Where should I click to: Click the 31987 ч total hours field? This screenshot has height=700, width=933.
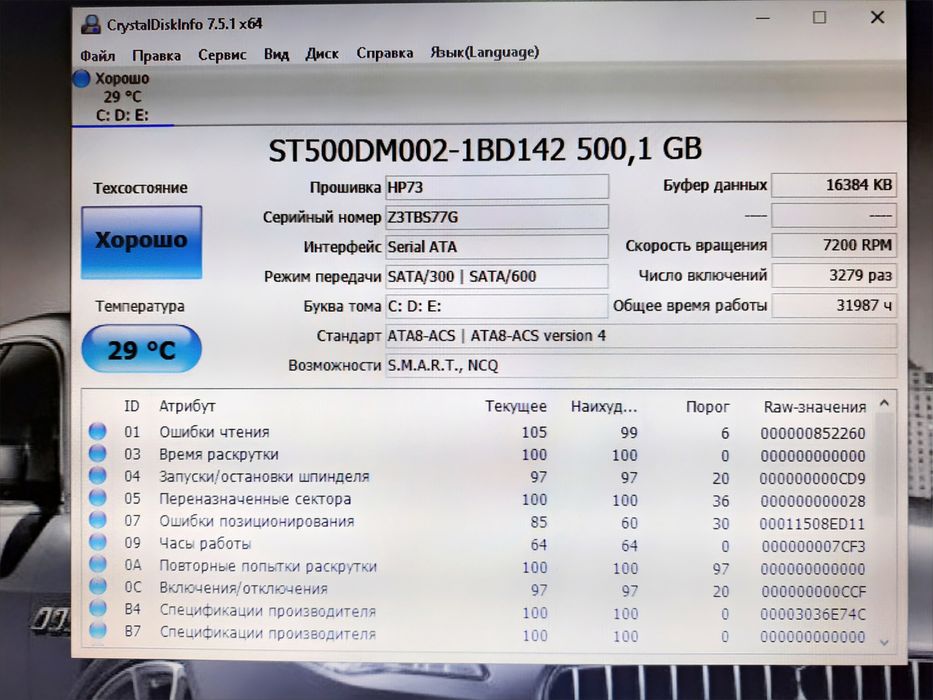834,305
